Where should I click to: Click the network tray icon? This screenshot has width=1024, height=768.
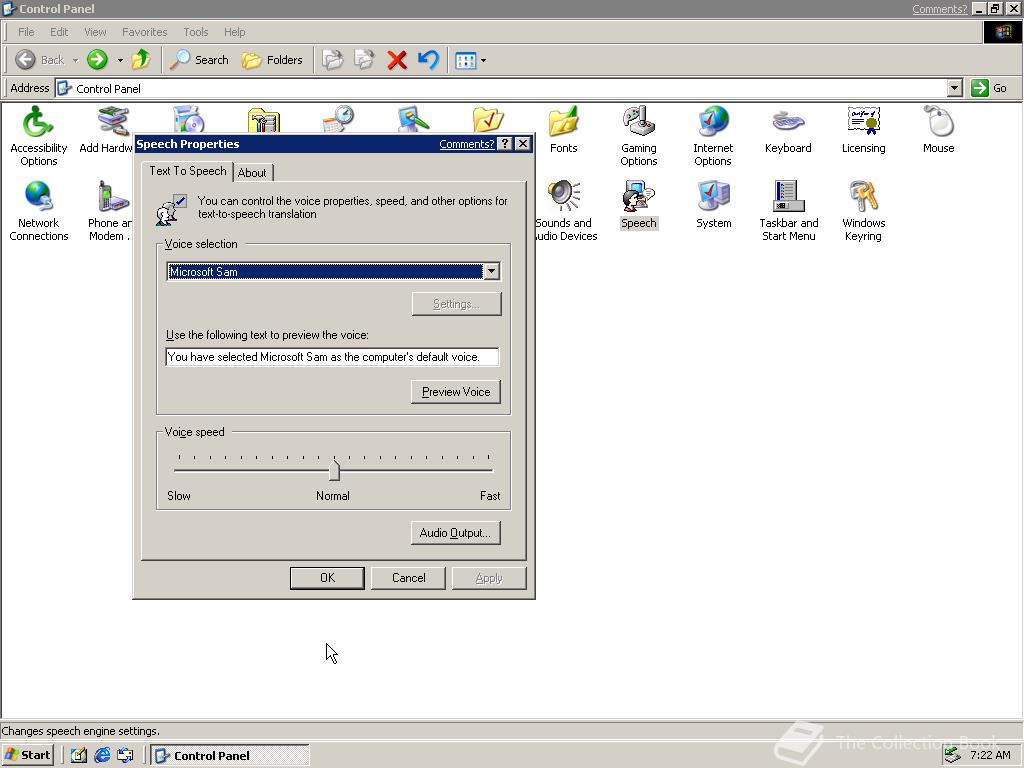click(953, 755)
